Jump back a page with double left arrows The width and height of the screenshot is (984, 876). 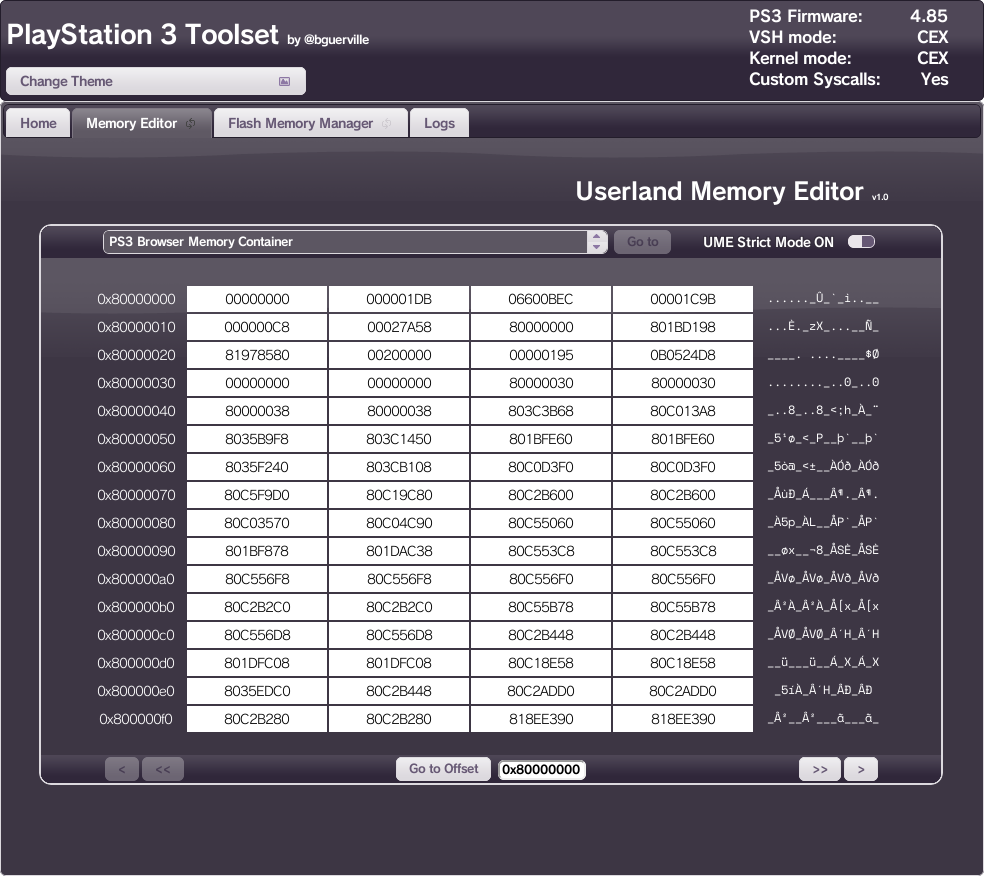163,769
